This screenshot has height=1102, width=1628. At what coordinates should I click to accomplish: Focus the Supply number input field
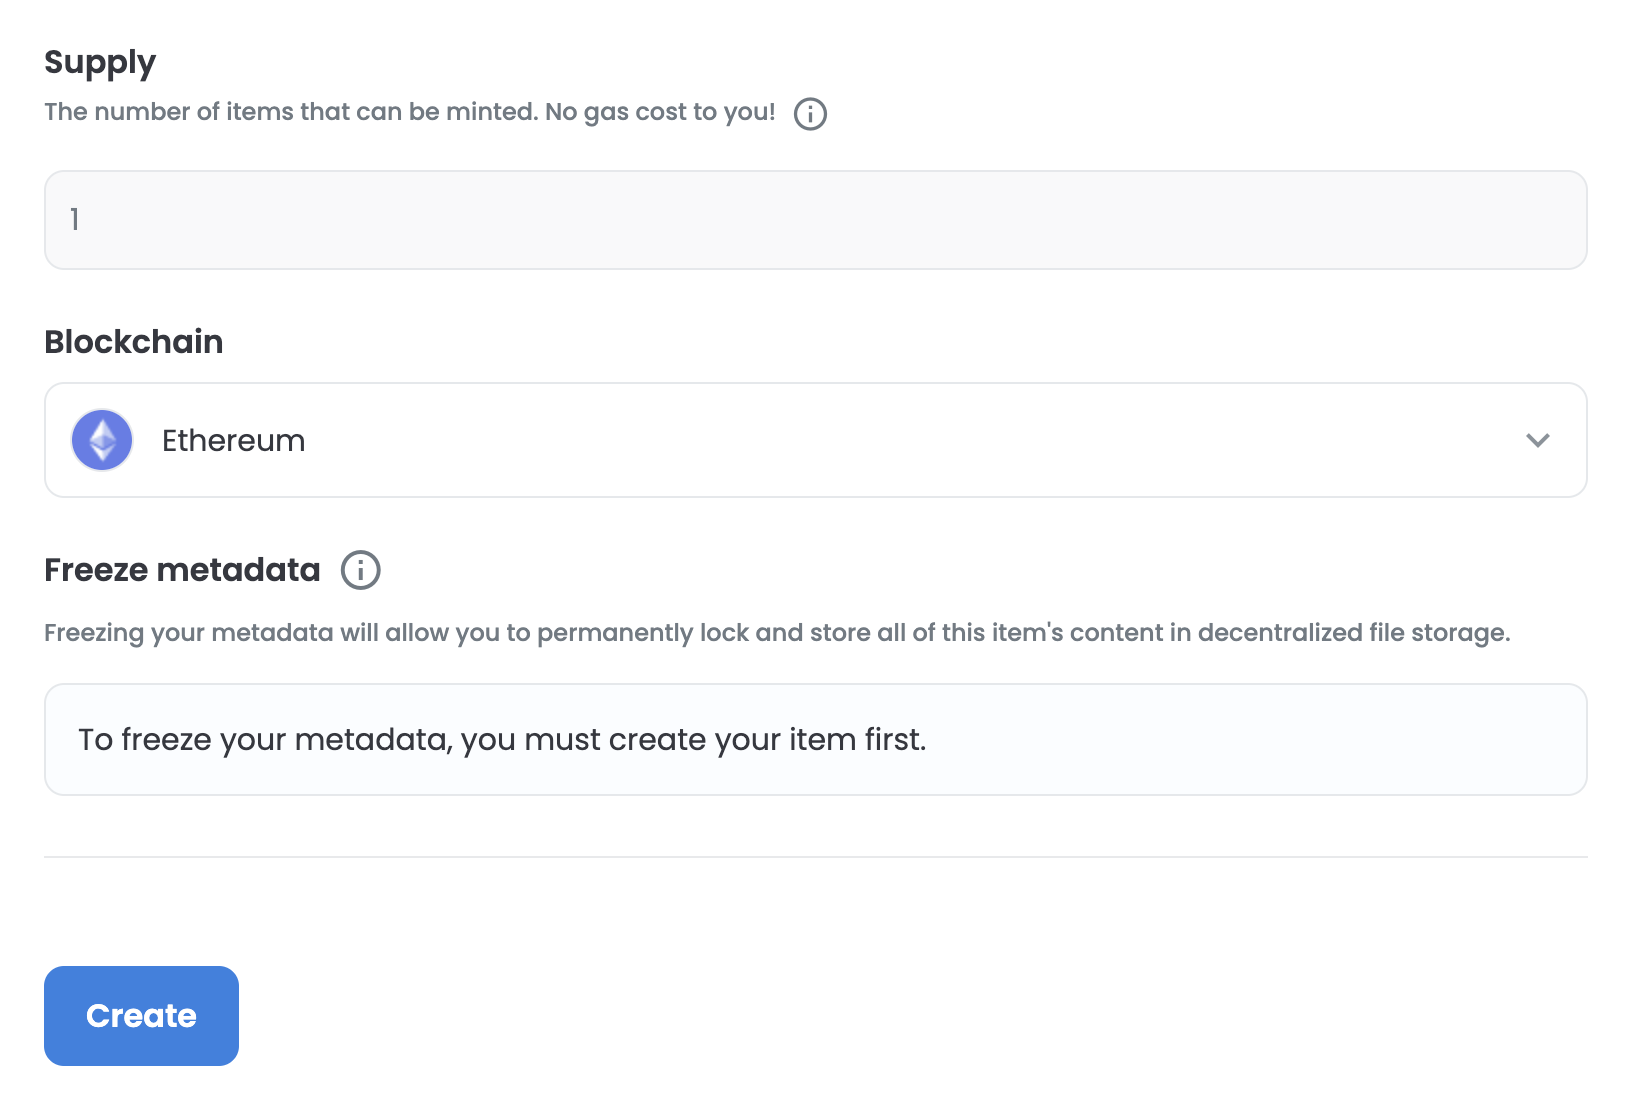point(816,220)
